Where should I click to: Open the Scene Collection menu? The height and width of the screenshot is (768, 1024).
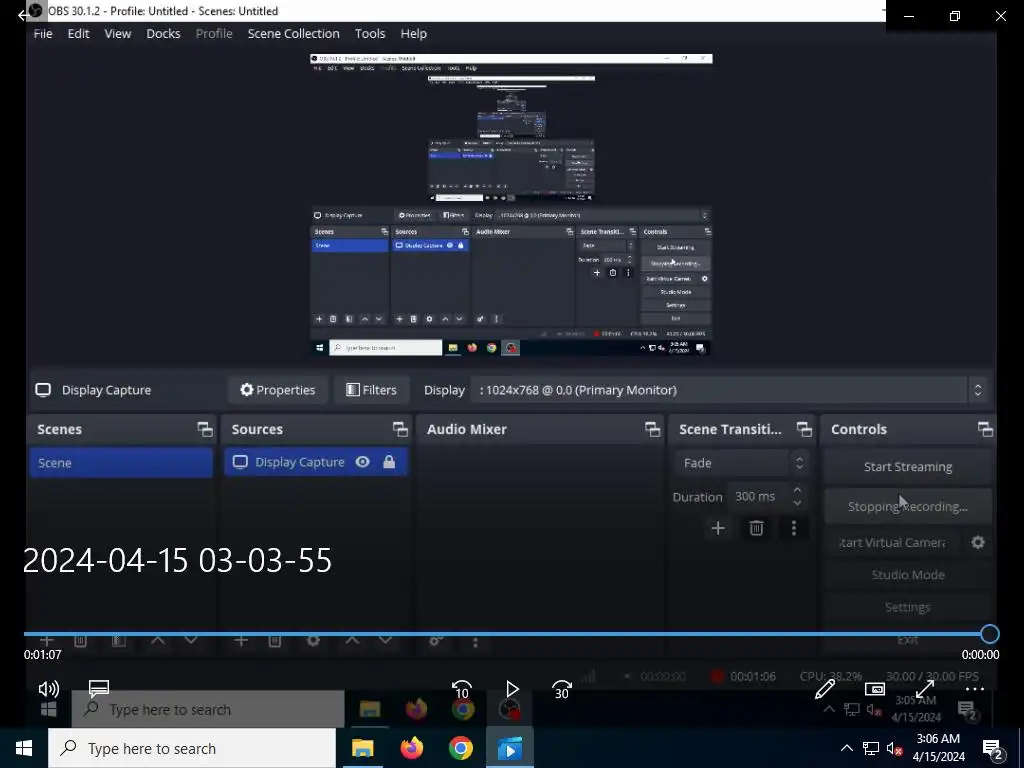coord(293,33)
